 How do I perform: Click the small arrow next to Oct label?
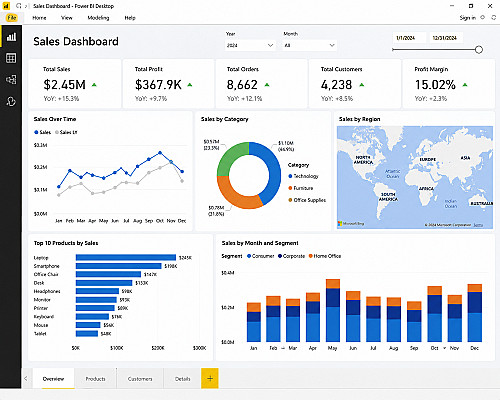click(x=444, y=348)
